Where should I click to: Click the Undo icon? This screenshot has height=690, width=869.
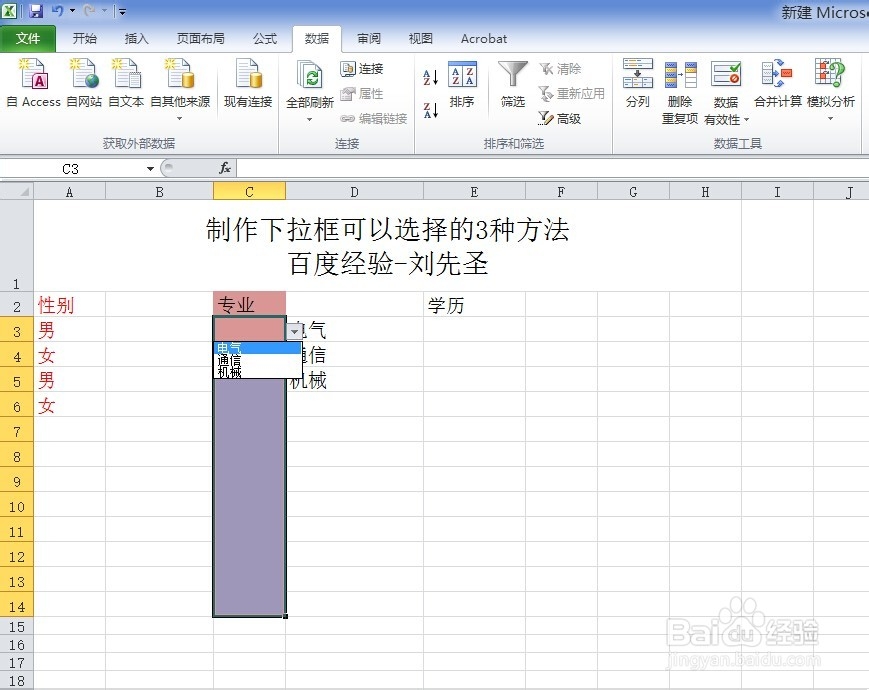click(57, 9)
